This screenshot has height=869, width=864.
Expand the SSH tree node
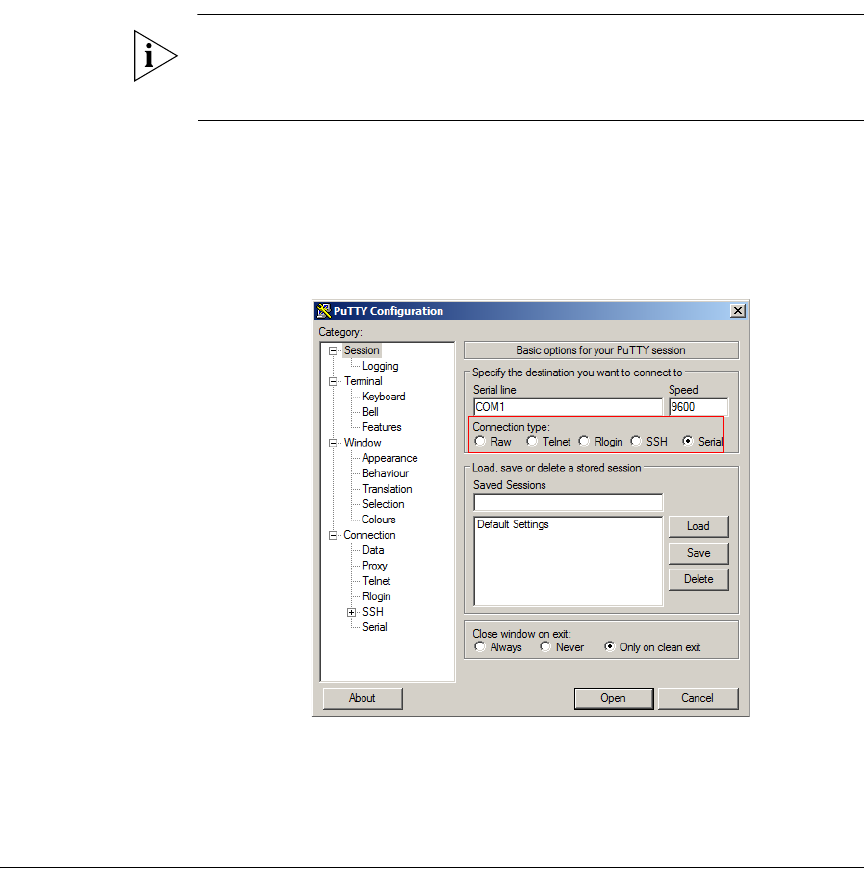(x=351, y=612)
